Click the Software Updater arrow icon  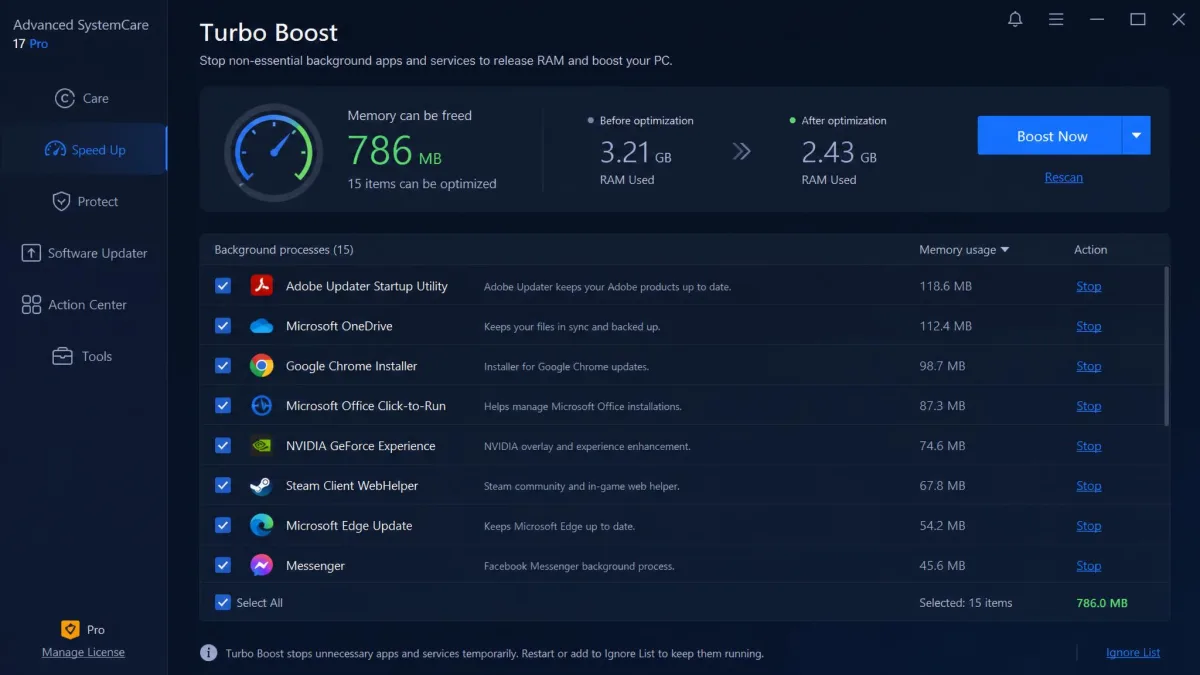point(31,253)
